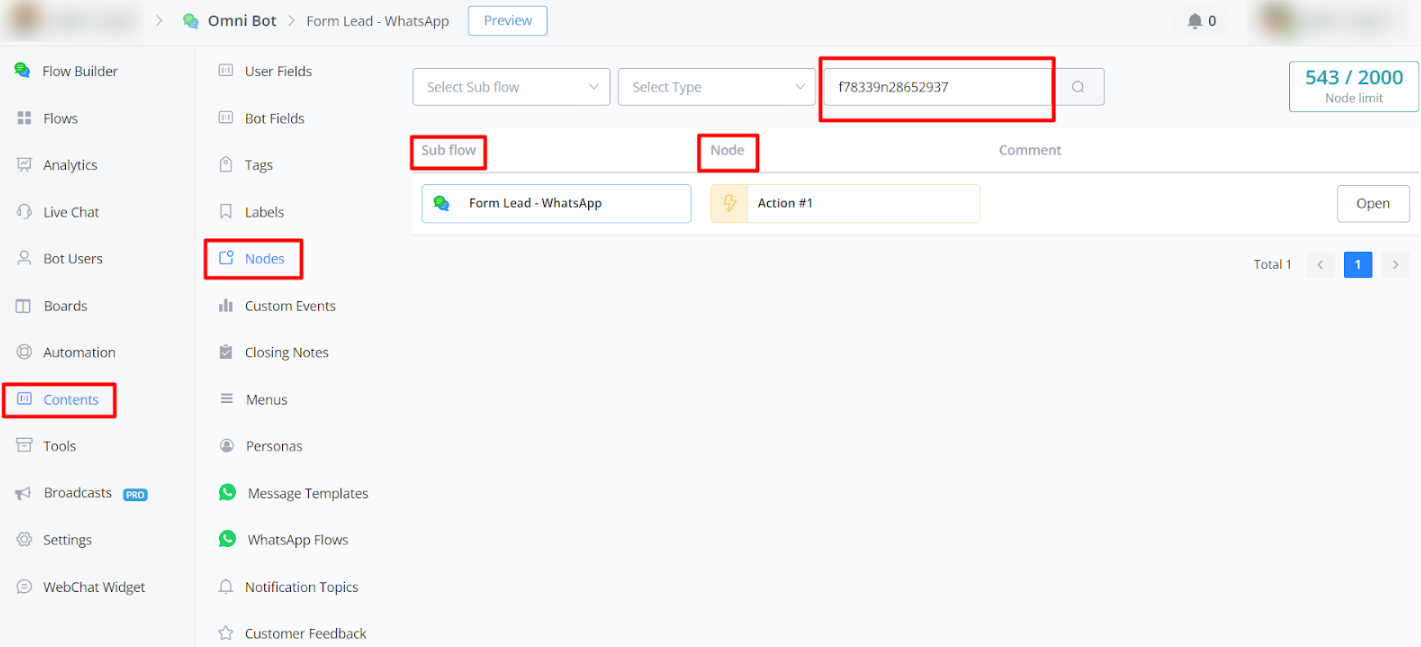Select page 1 in pagination
This screenshot has width=1421, height=647.
click(1357, 265)
